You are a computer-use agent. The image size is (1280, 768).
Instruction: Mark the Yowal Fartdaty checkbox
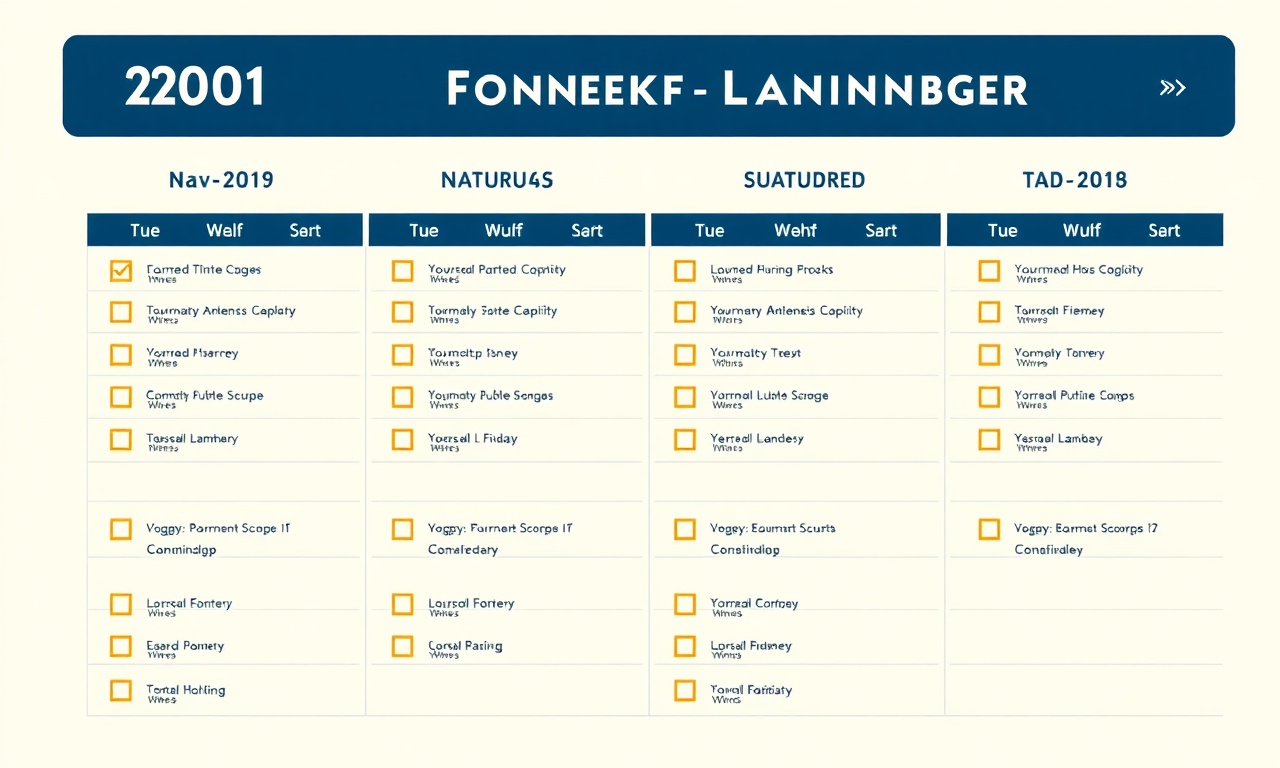coord(684,690)
